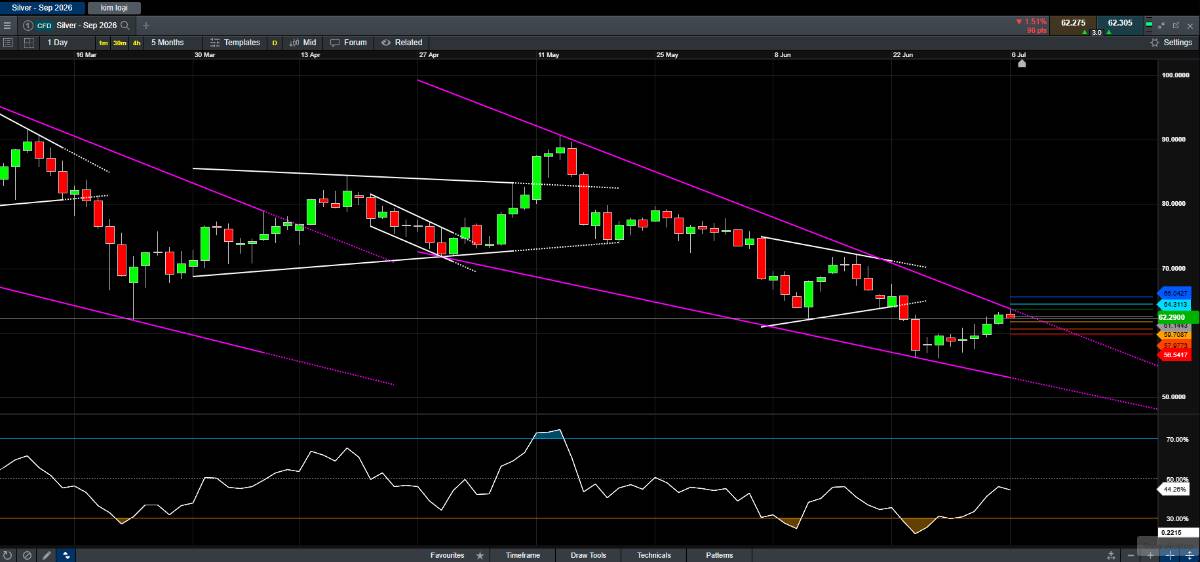Toggle the 1m quick timeframe button
This screenshot has width=1200, height=562.
pos(103,43)
